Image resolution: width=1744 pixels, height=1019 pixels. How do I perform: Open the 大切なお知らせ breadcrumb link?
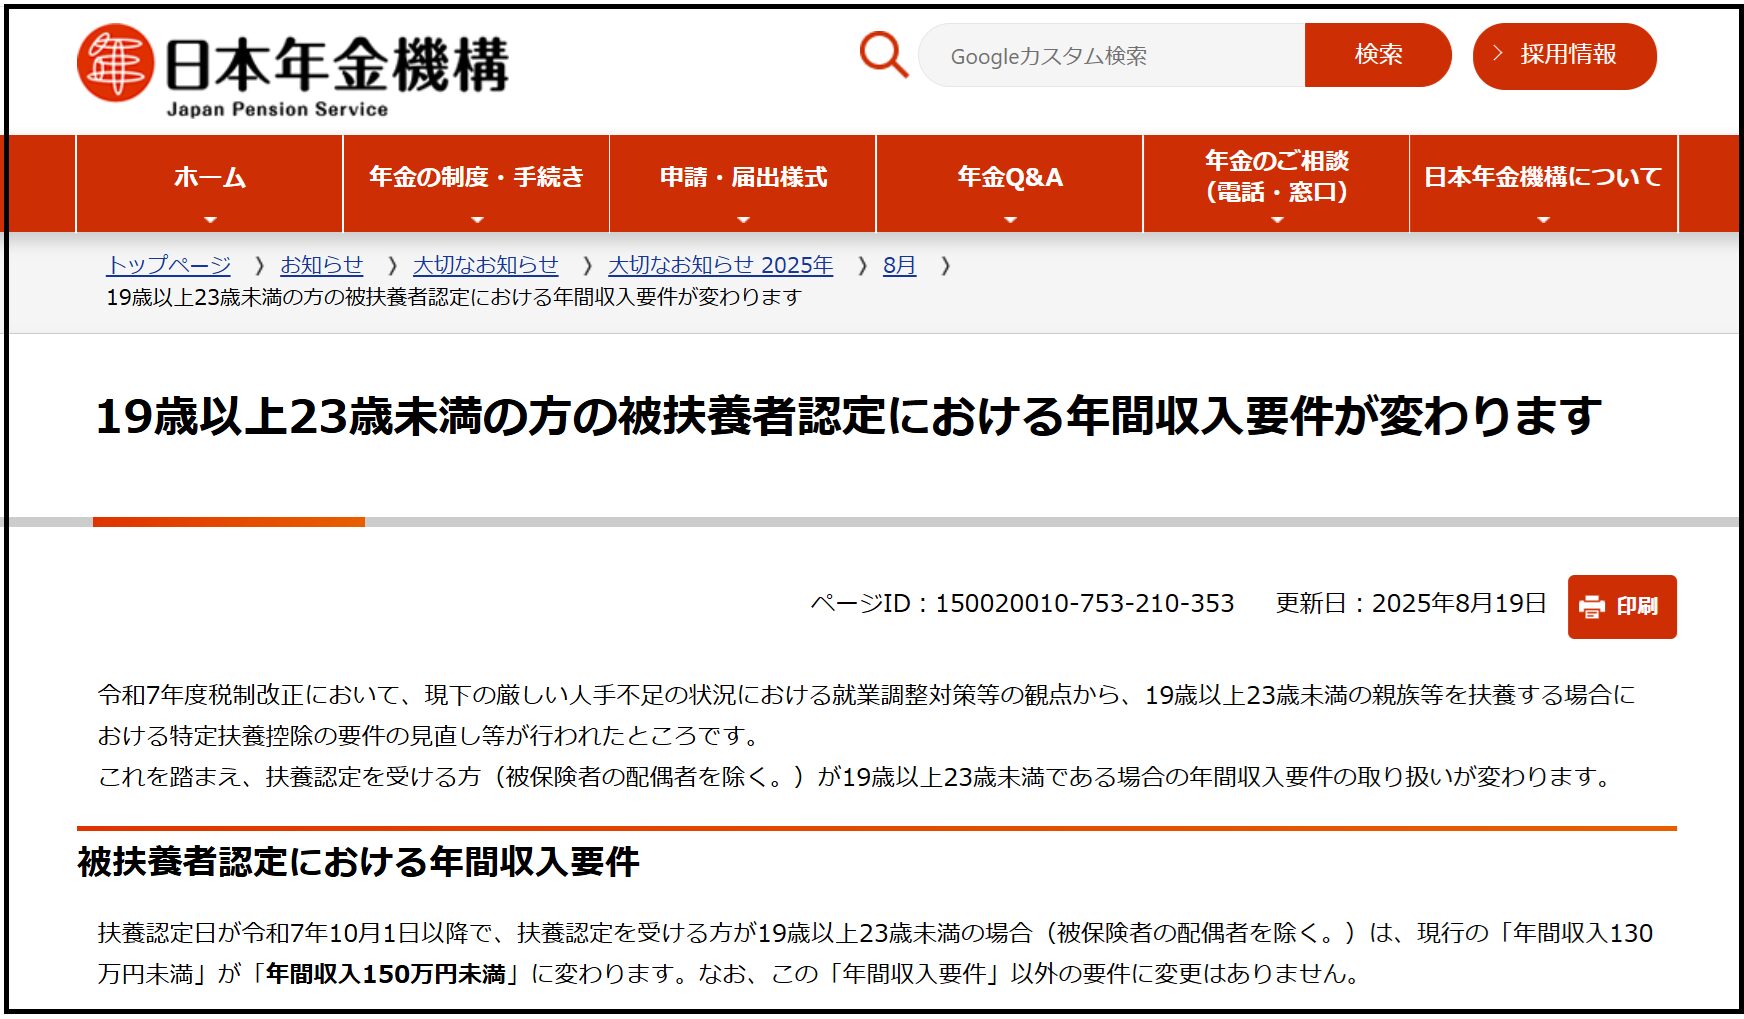[x=485, y=265]
